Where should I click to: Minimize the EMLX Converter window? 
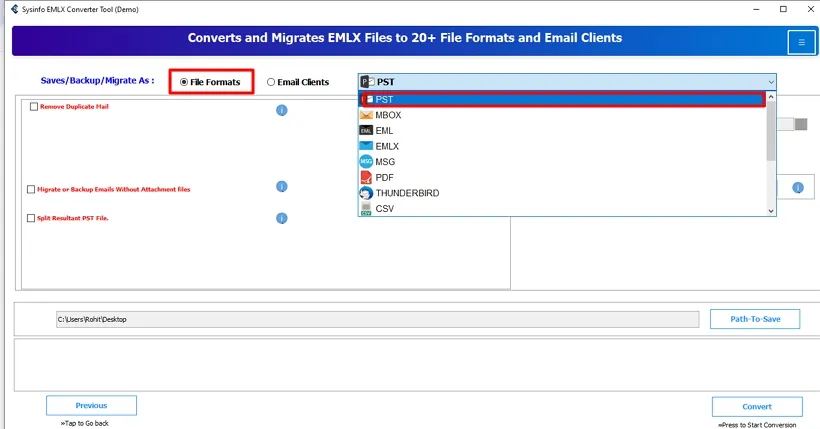point(756,9)
